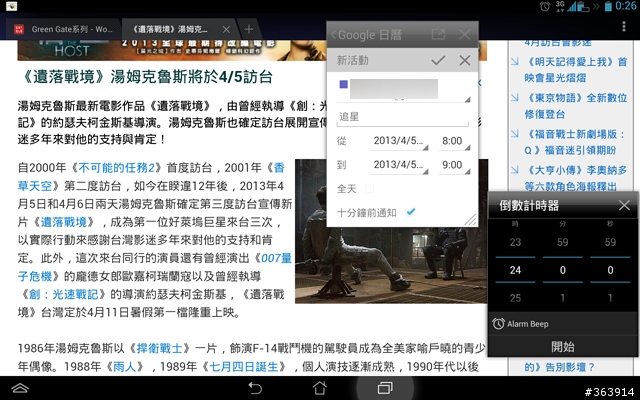Open a new browser tab with plus
640x400 pixels.
pos(249,29)
